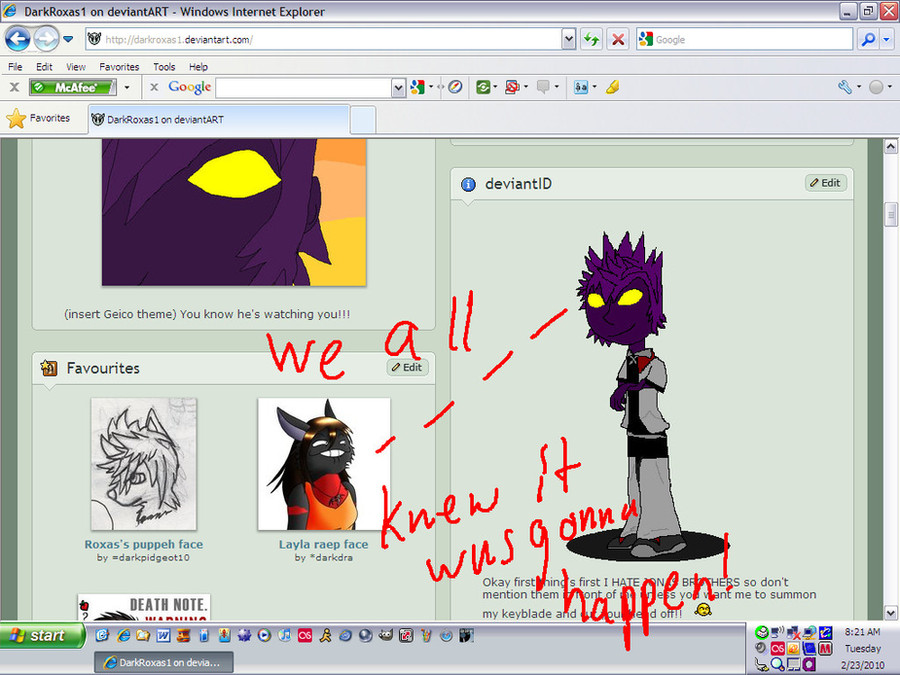
Task: Click the Google toolbar logo
Action: (189, 87)
